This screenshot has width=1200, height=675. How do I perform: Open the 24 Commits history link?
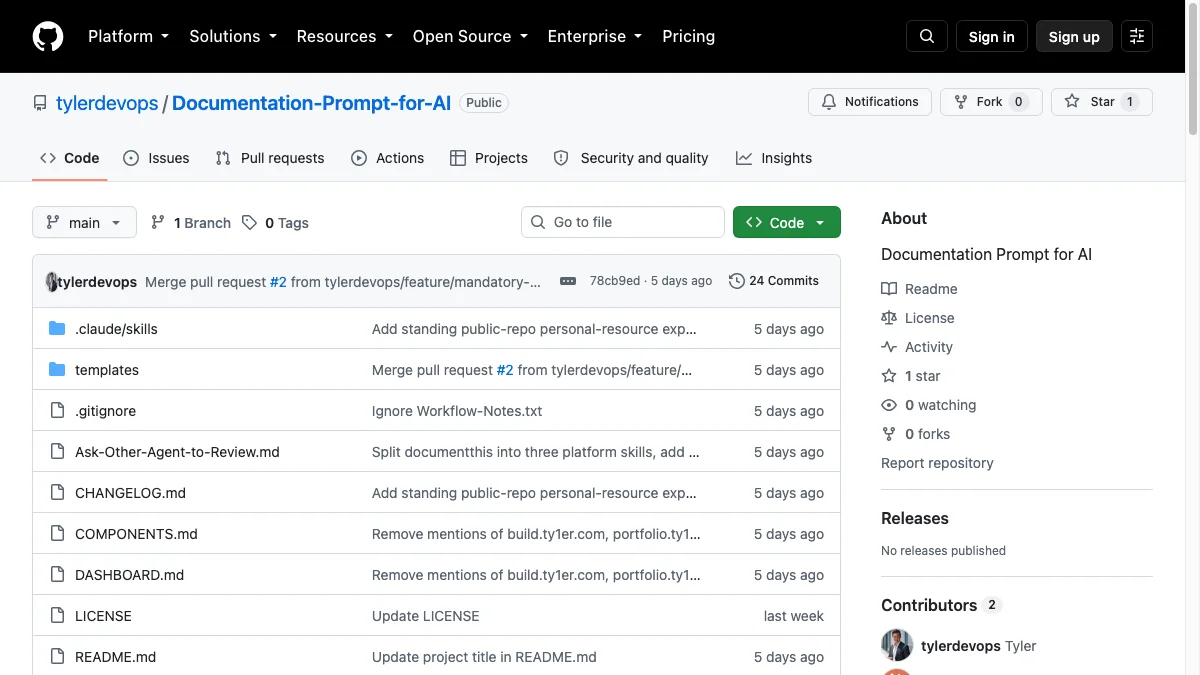[x=774, y=281]
